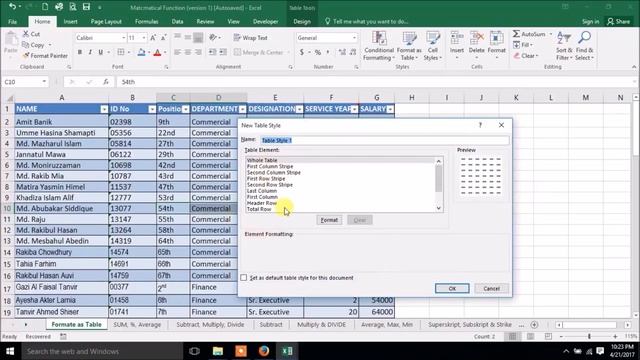This screenshot has width=640, height=360.
Task: Click the Fill Color bucket icon
Action: point(141,52)
